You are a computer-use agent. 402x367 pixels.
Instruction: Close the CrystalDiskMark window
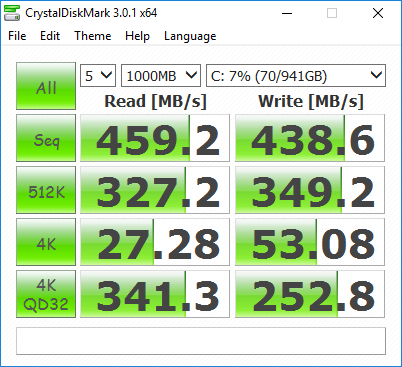click(x=378, y=13)
